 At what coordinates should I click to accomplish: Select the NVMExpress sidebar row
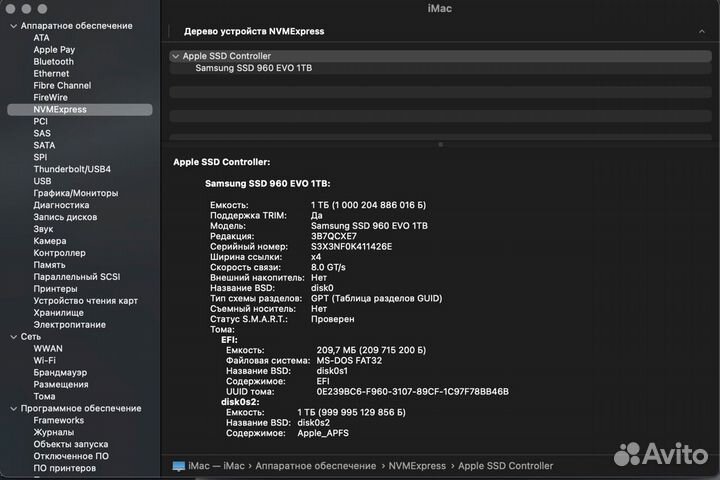pos(80,109)
